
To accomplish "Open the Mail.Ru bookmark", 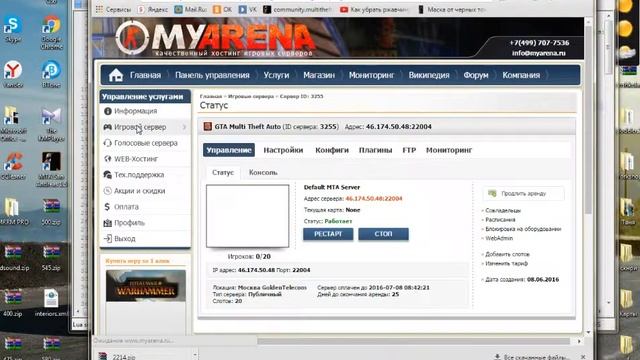I will pyautogui.click(x=190, y=9).
